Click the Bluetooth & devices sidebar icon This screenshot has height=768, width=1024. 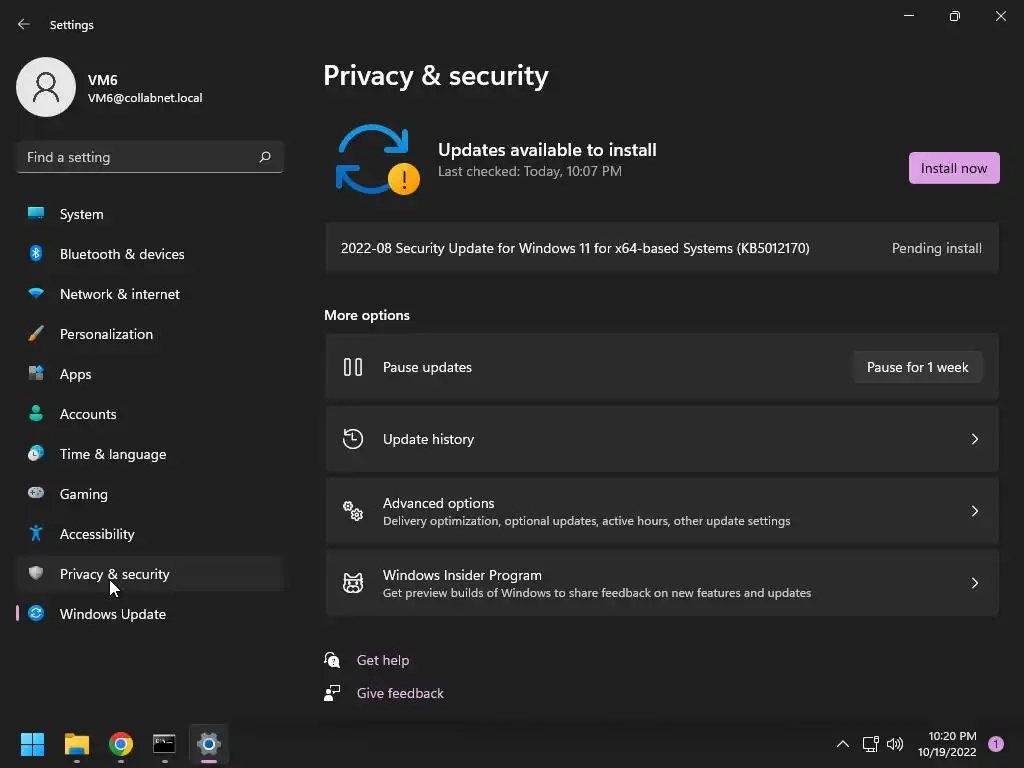(36, 254)
